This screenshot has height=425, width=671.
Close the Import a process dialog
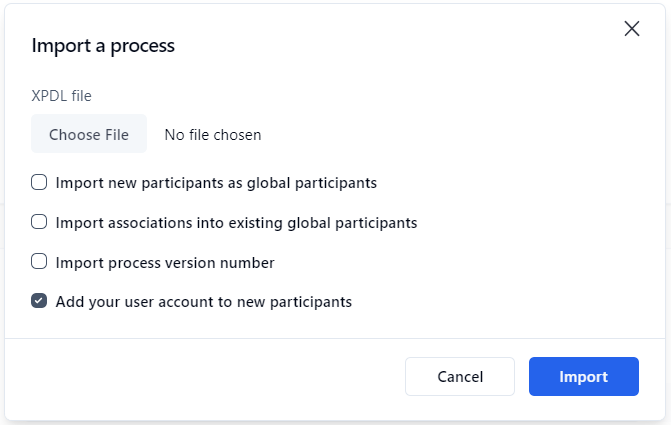[x=631, y=29]
